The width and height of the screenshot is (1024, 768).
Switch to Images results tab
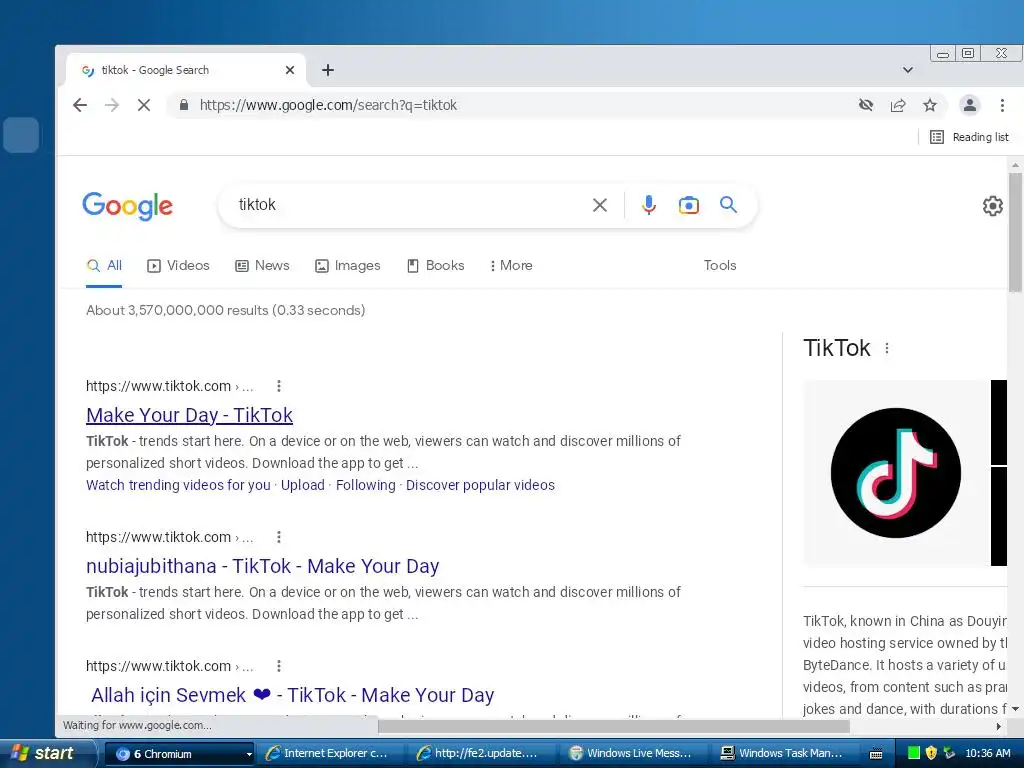tap(347, 266)
